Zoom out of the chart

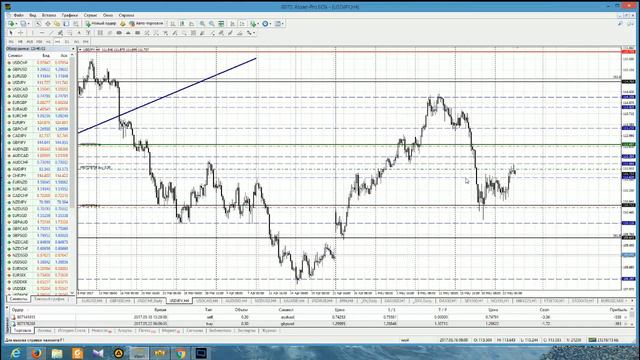click(212, 24)
